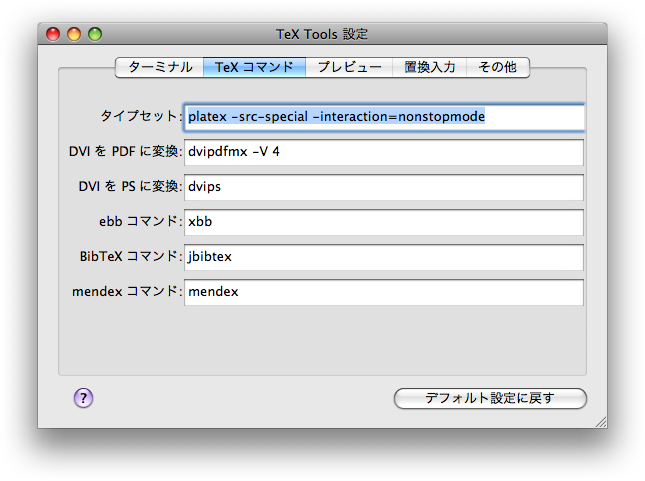This screenshot has height=481, width=645.
Task: Click the BibTeX コマンド jbibtex field
Action: tap(384, 257)
